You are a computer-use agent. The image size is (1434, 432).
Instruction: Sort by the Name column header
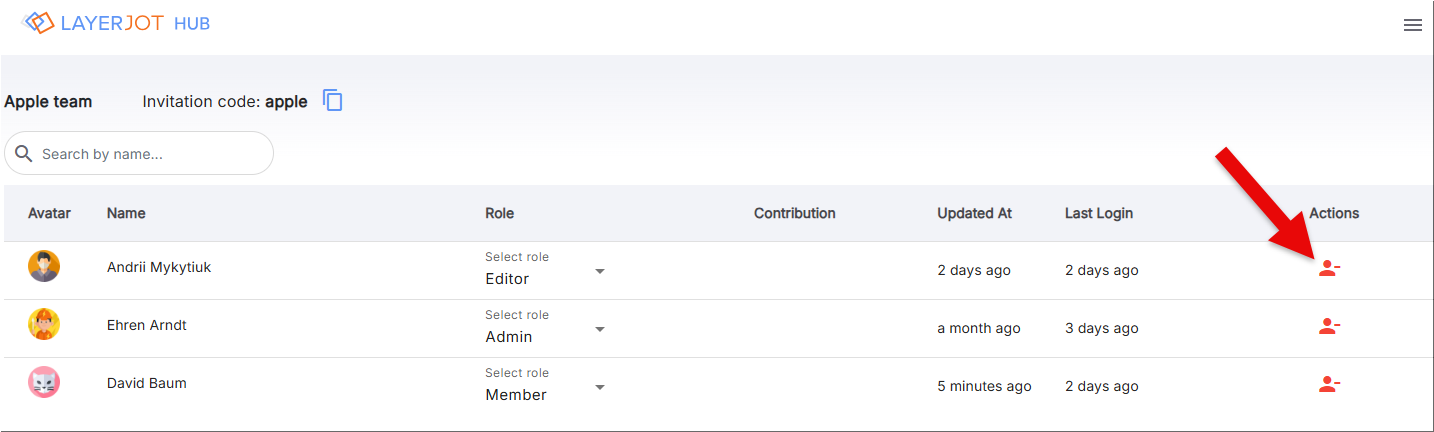tap(126, 213)
